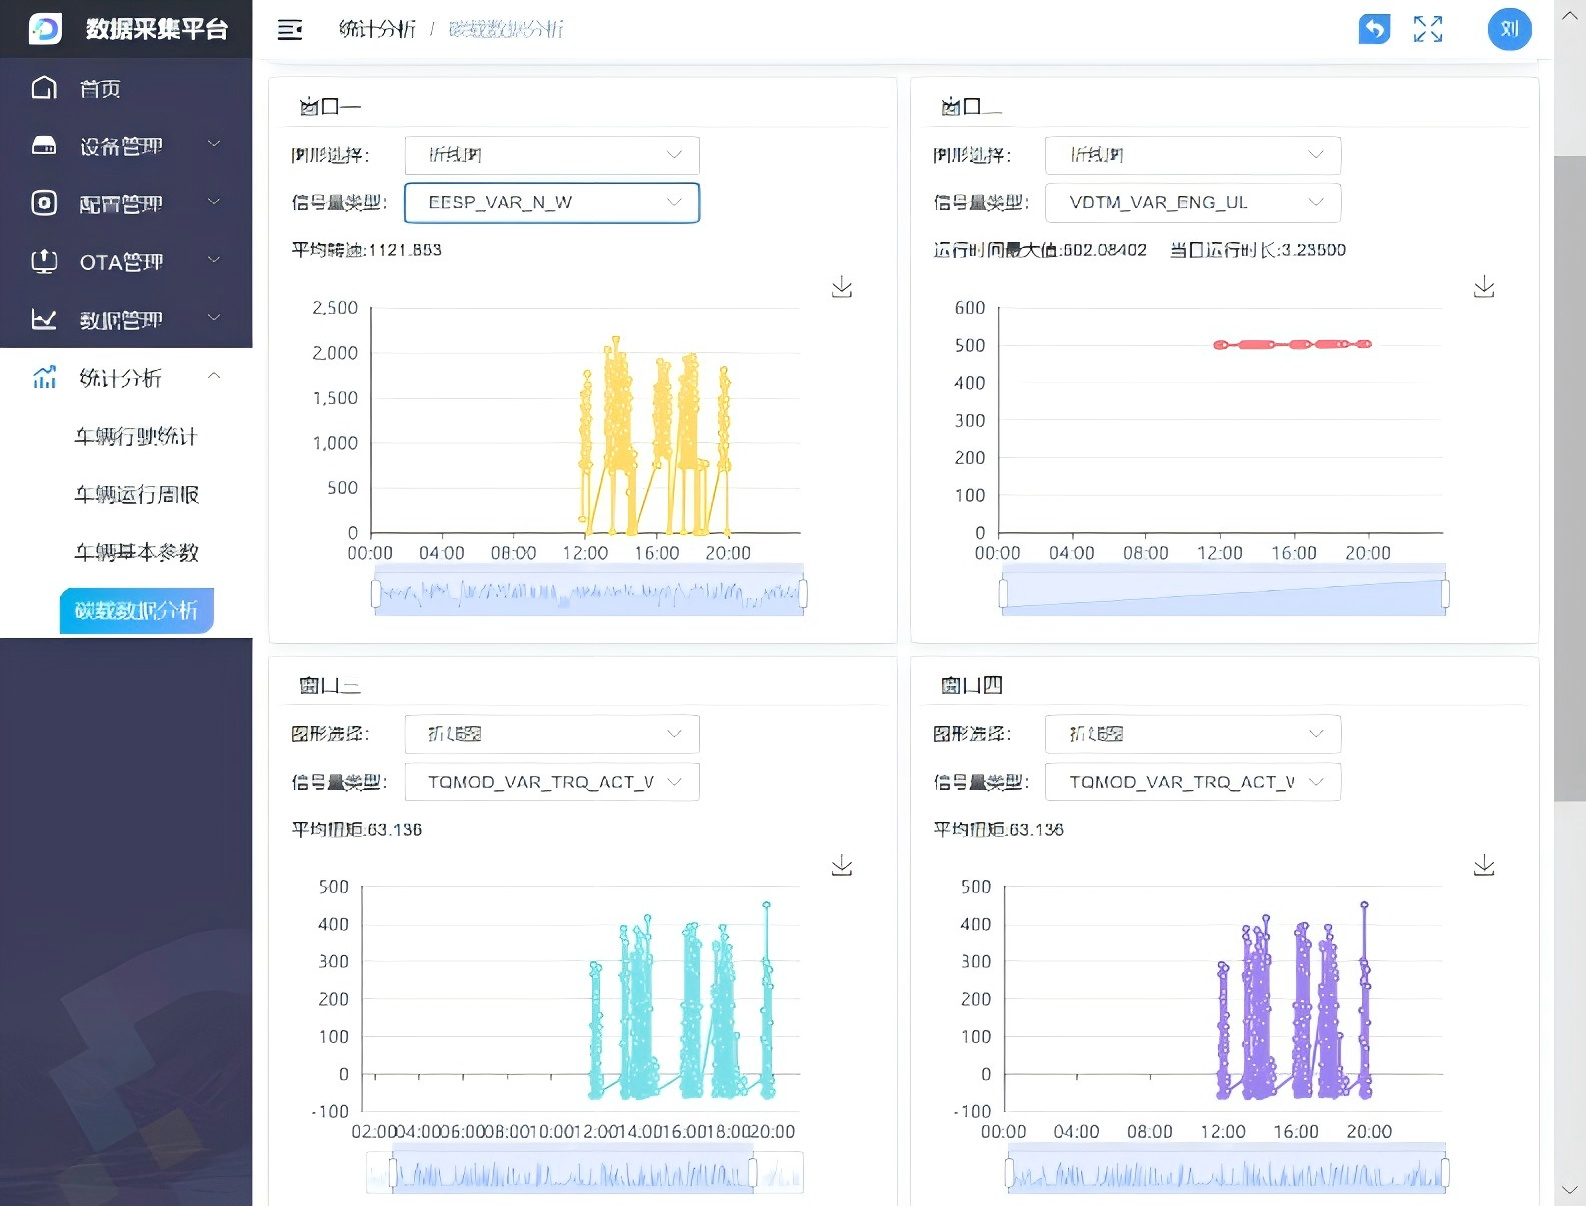The height and width of the screenshot is (1206, 1586).
Task: Expand the 设备管理 sidebar menu
Action: coord(126,146)
